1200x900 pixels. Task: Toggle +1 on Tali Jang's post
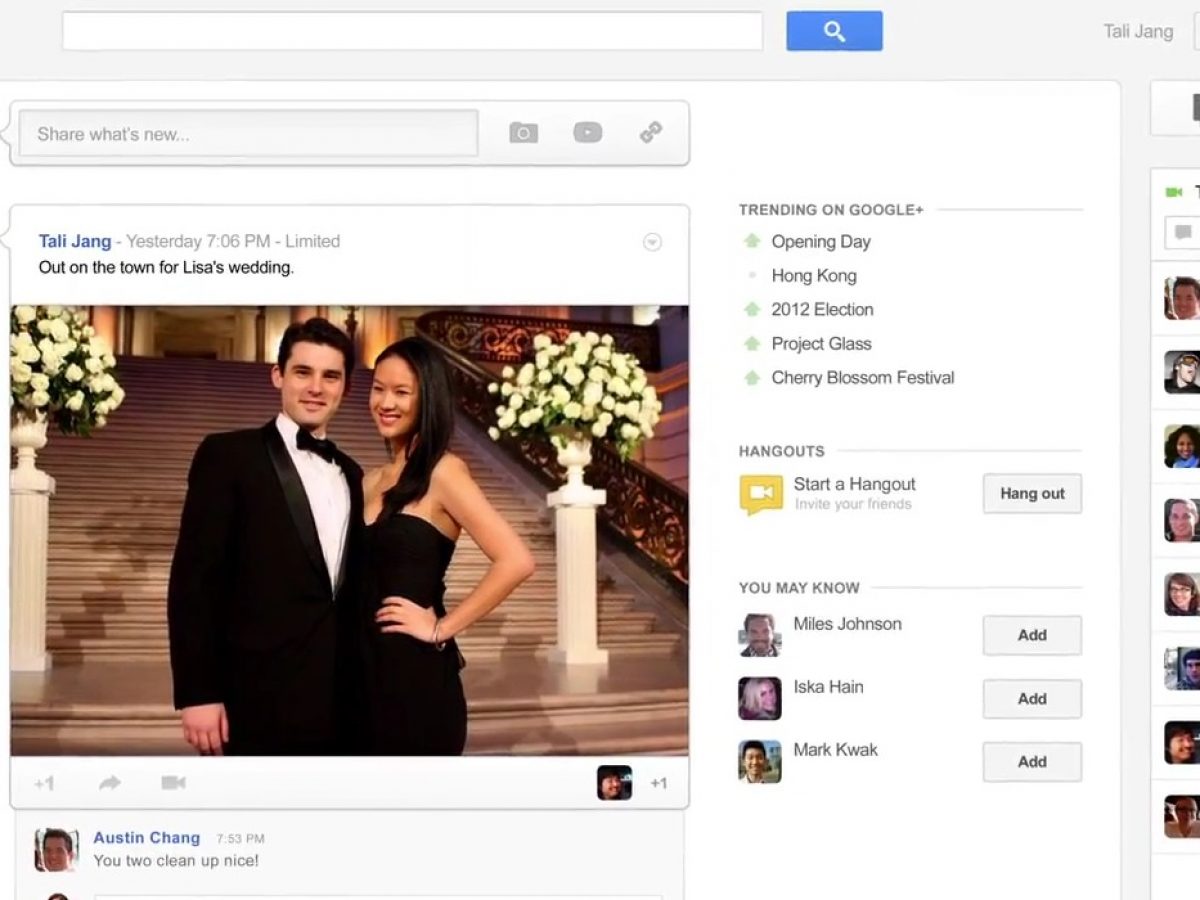click(44, 783)
